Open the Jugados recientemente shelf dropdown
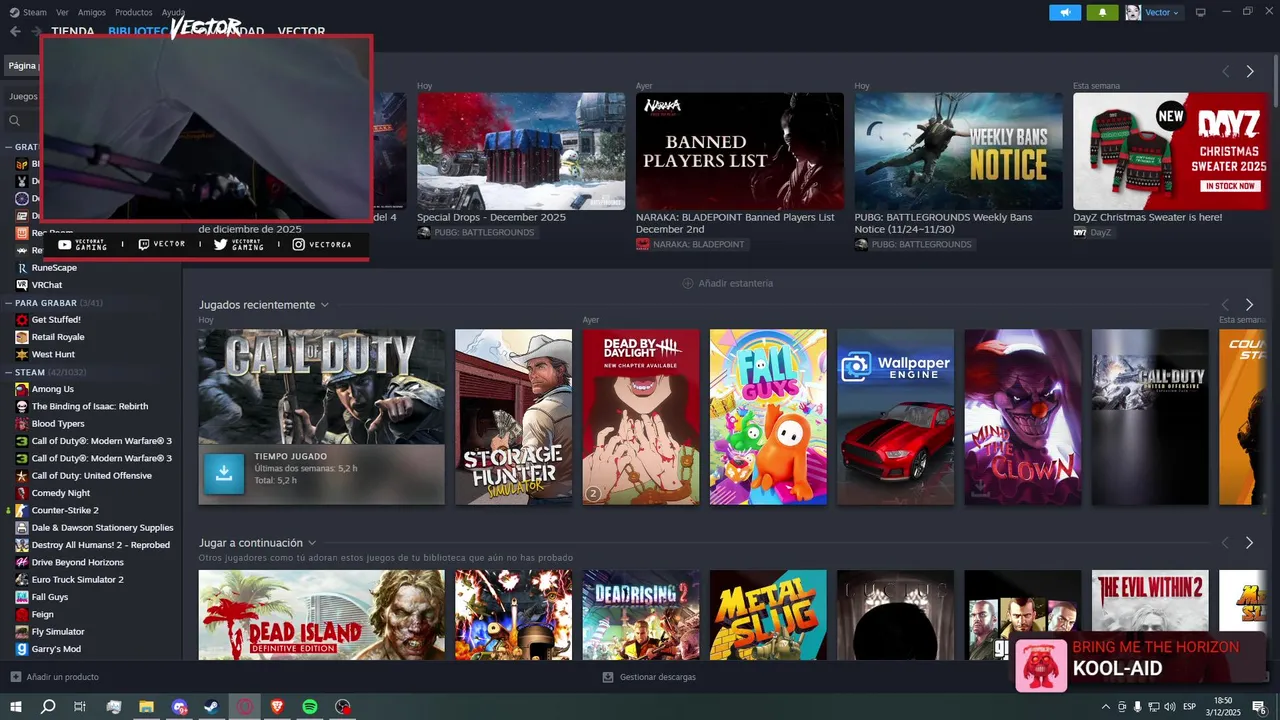The width and height of the screenshot is (1280, 720). (324, 305)
